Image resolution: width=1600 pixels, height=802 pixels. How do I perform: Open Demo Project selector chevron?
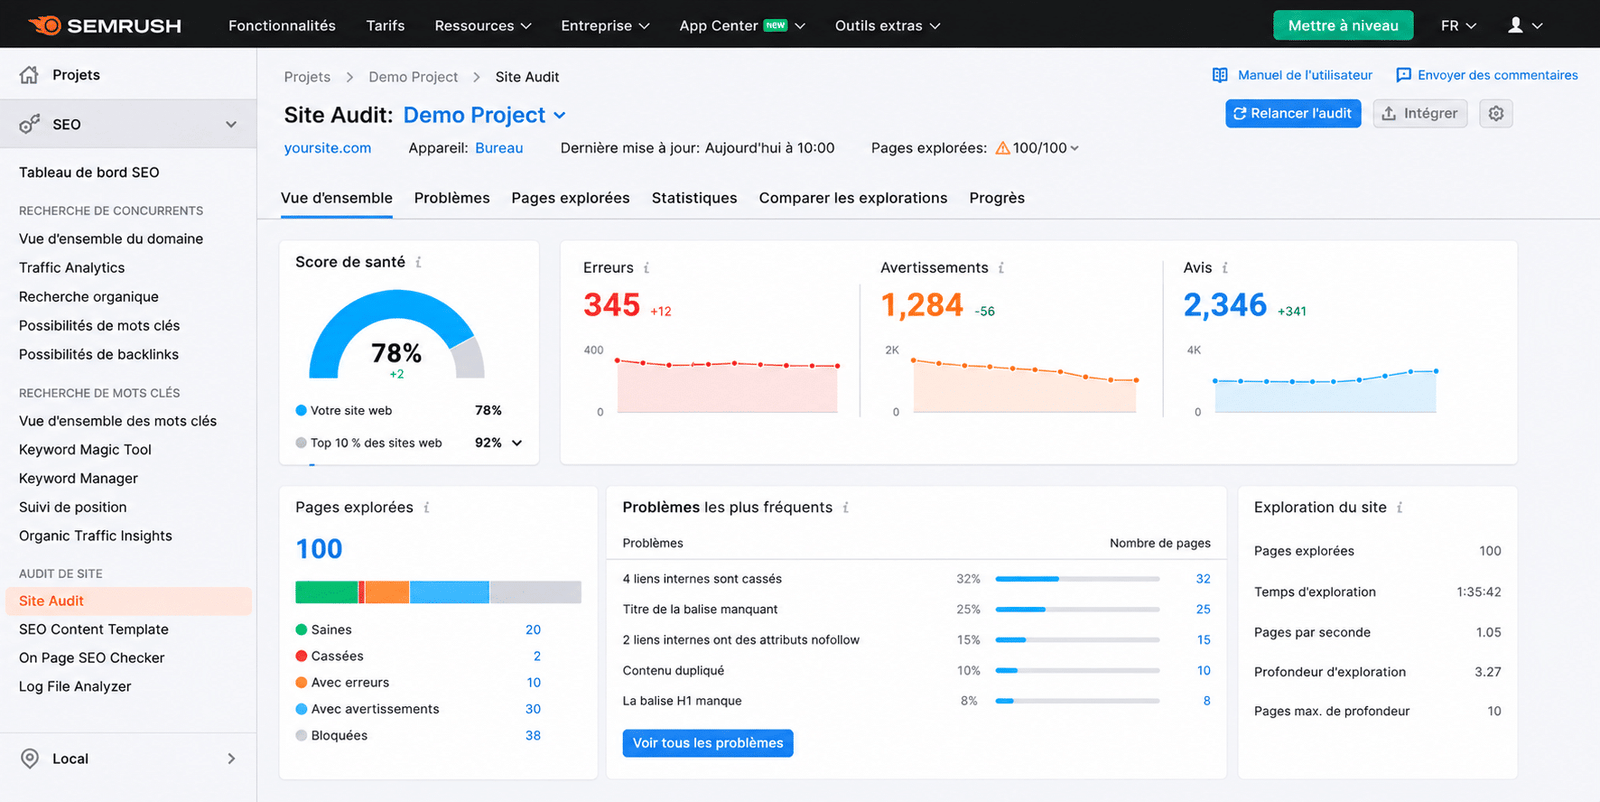tap(559, 116)
